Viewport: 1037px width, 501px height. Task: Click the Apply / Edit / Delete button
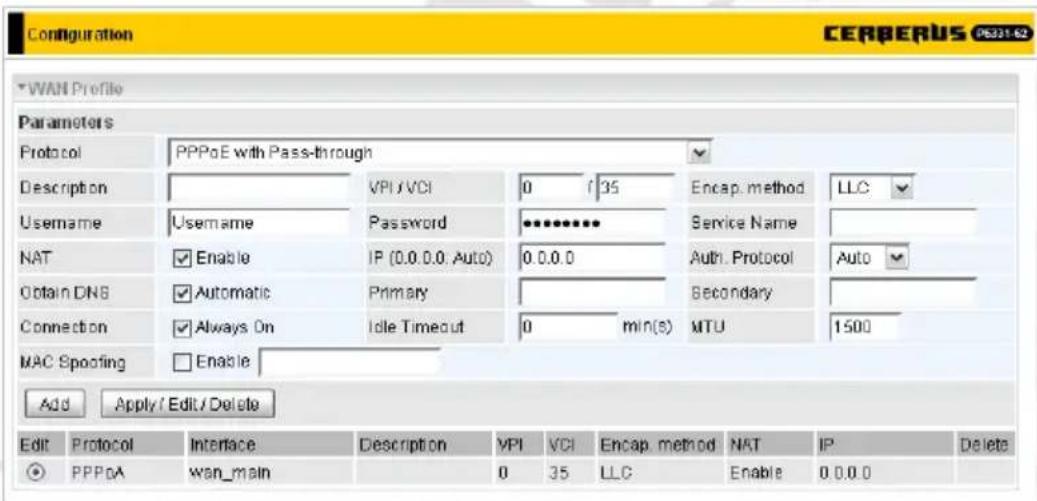[188, 404]
